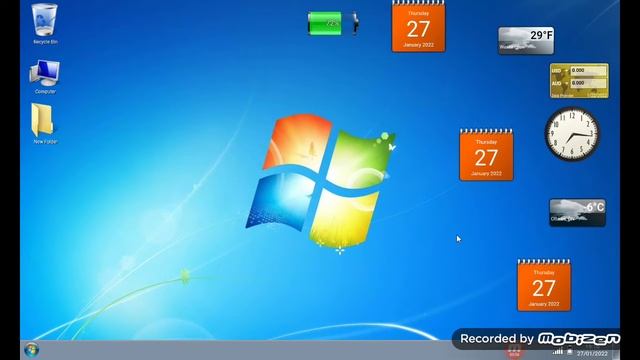Click the calendar gadget below the Celsius weather gadget
The height and width of the screenshot is (360, 640).
tap(544, 285)
